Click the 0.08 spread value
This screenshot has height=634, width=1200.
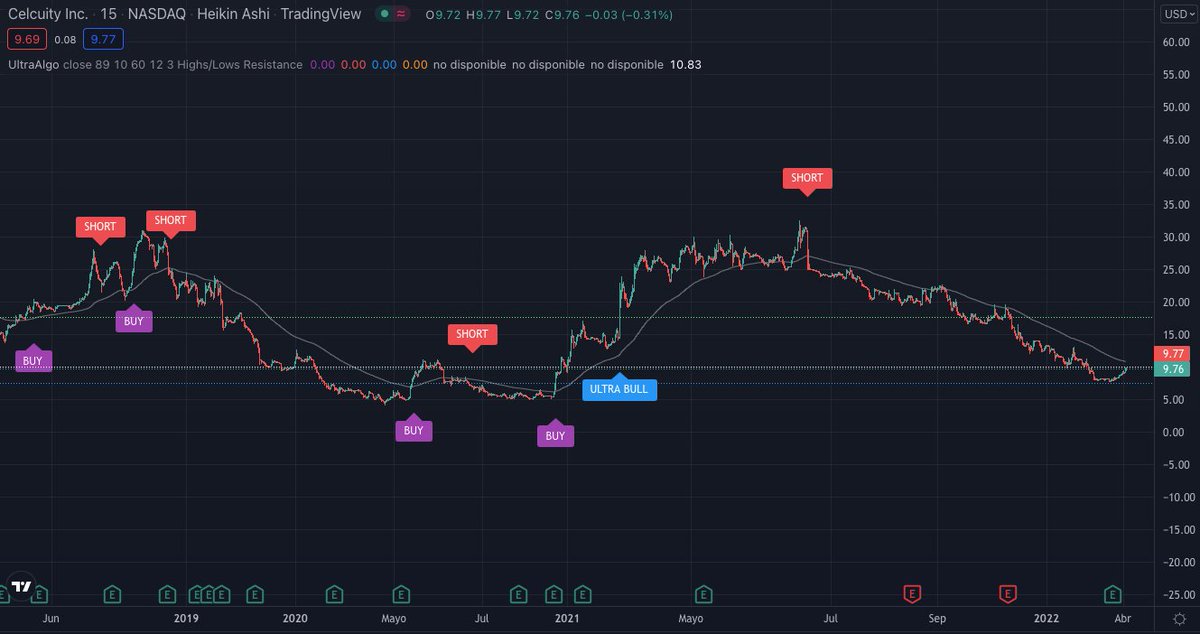coord(64,40)
